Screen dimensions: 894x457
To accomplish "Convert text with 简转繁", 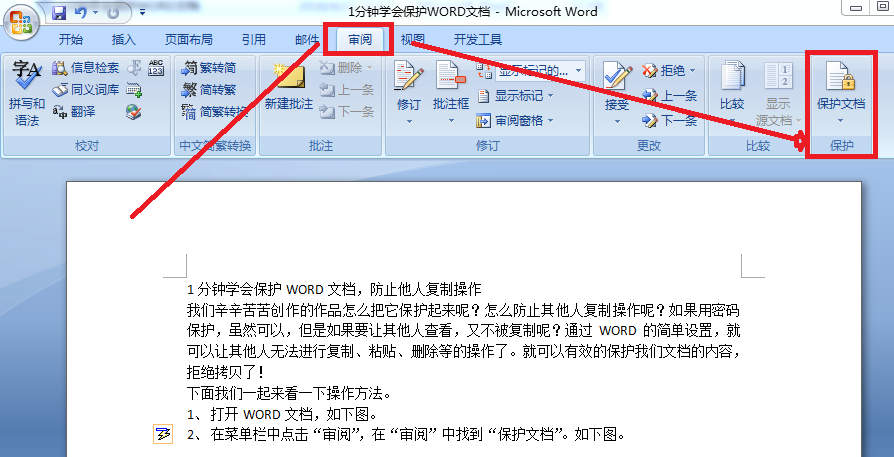I will (209, 90).
